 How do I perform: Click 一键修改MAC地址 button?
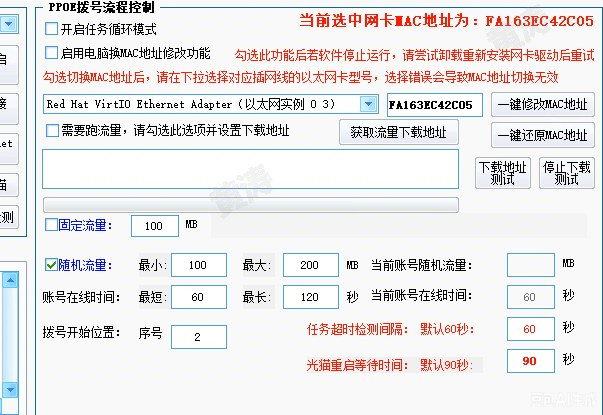543,105
